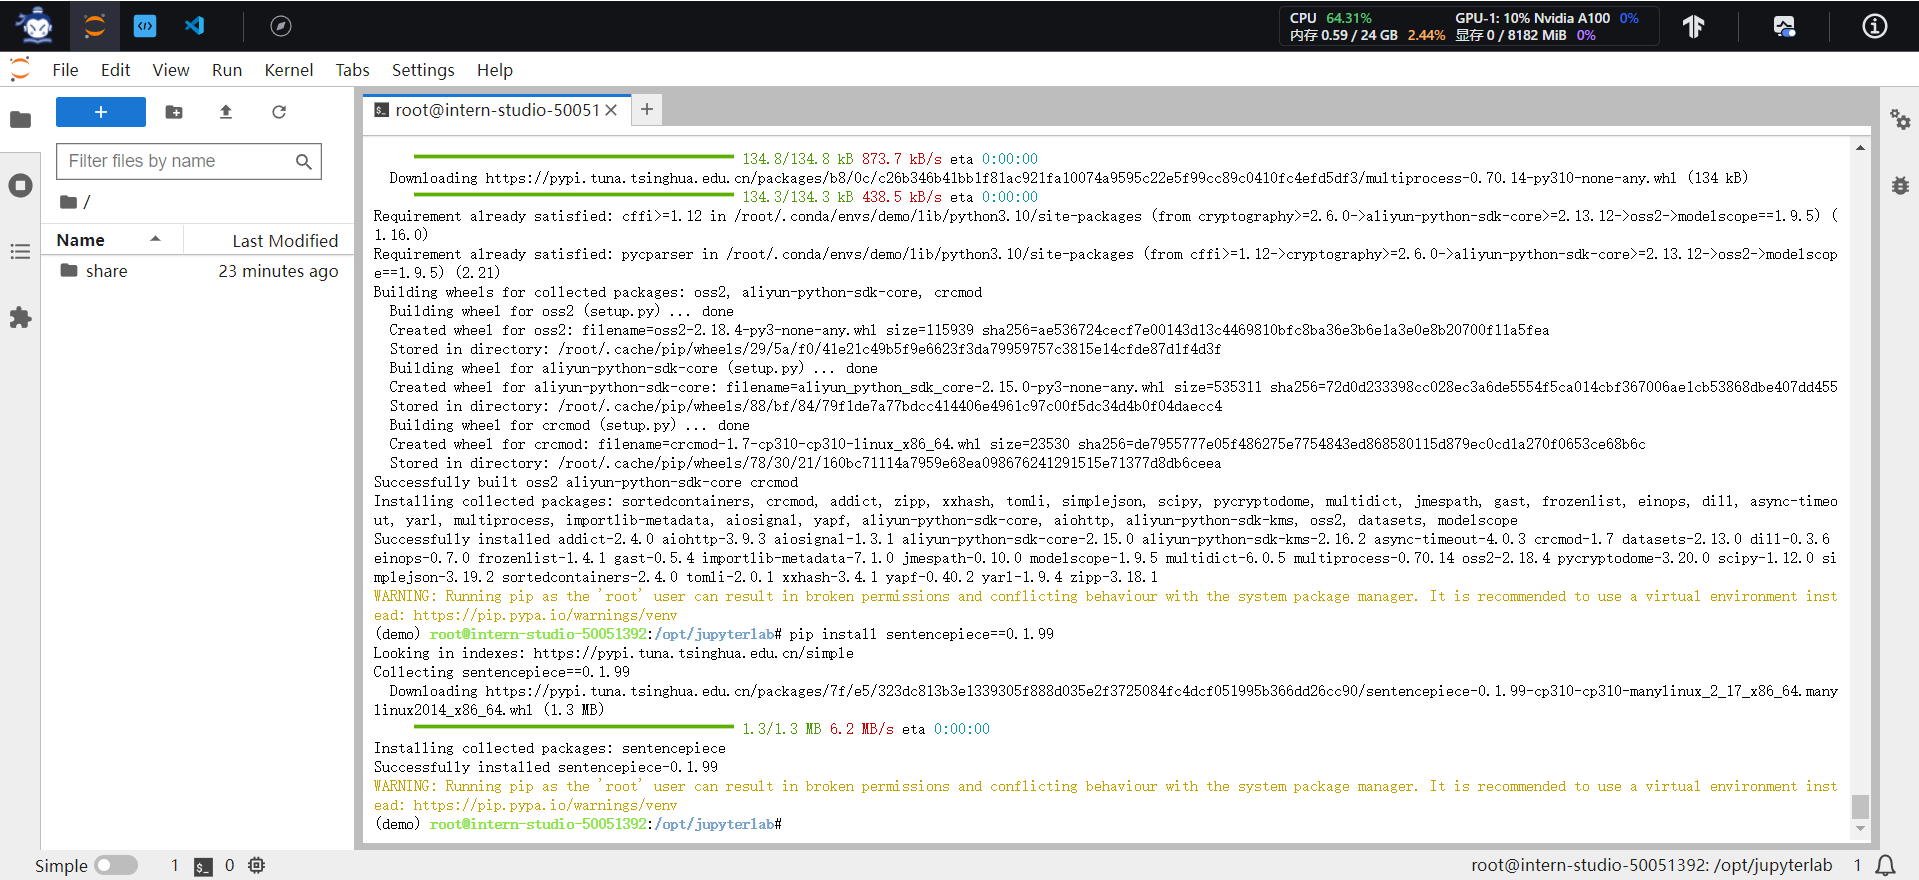Open the debugger bug icon
The height and width of the screenshot is (880, 1919).
point(1900,186)
